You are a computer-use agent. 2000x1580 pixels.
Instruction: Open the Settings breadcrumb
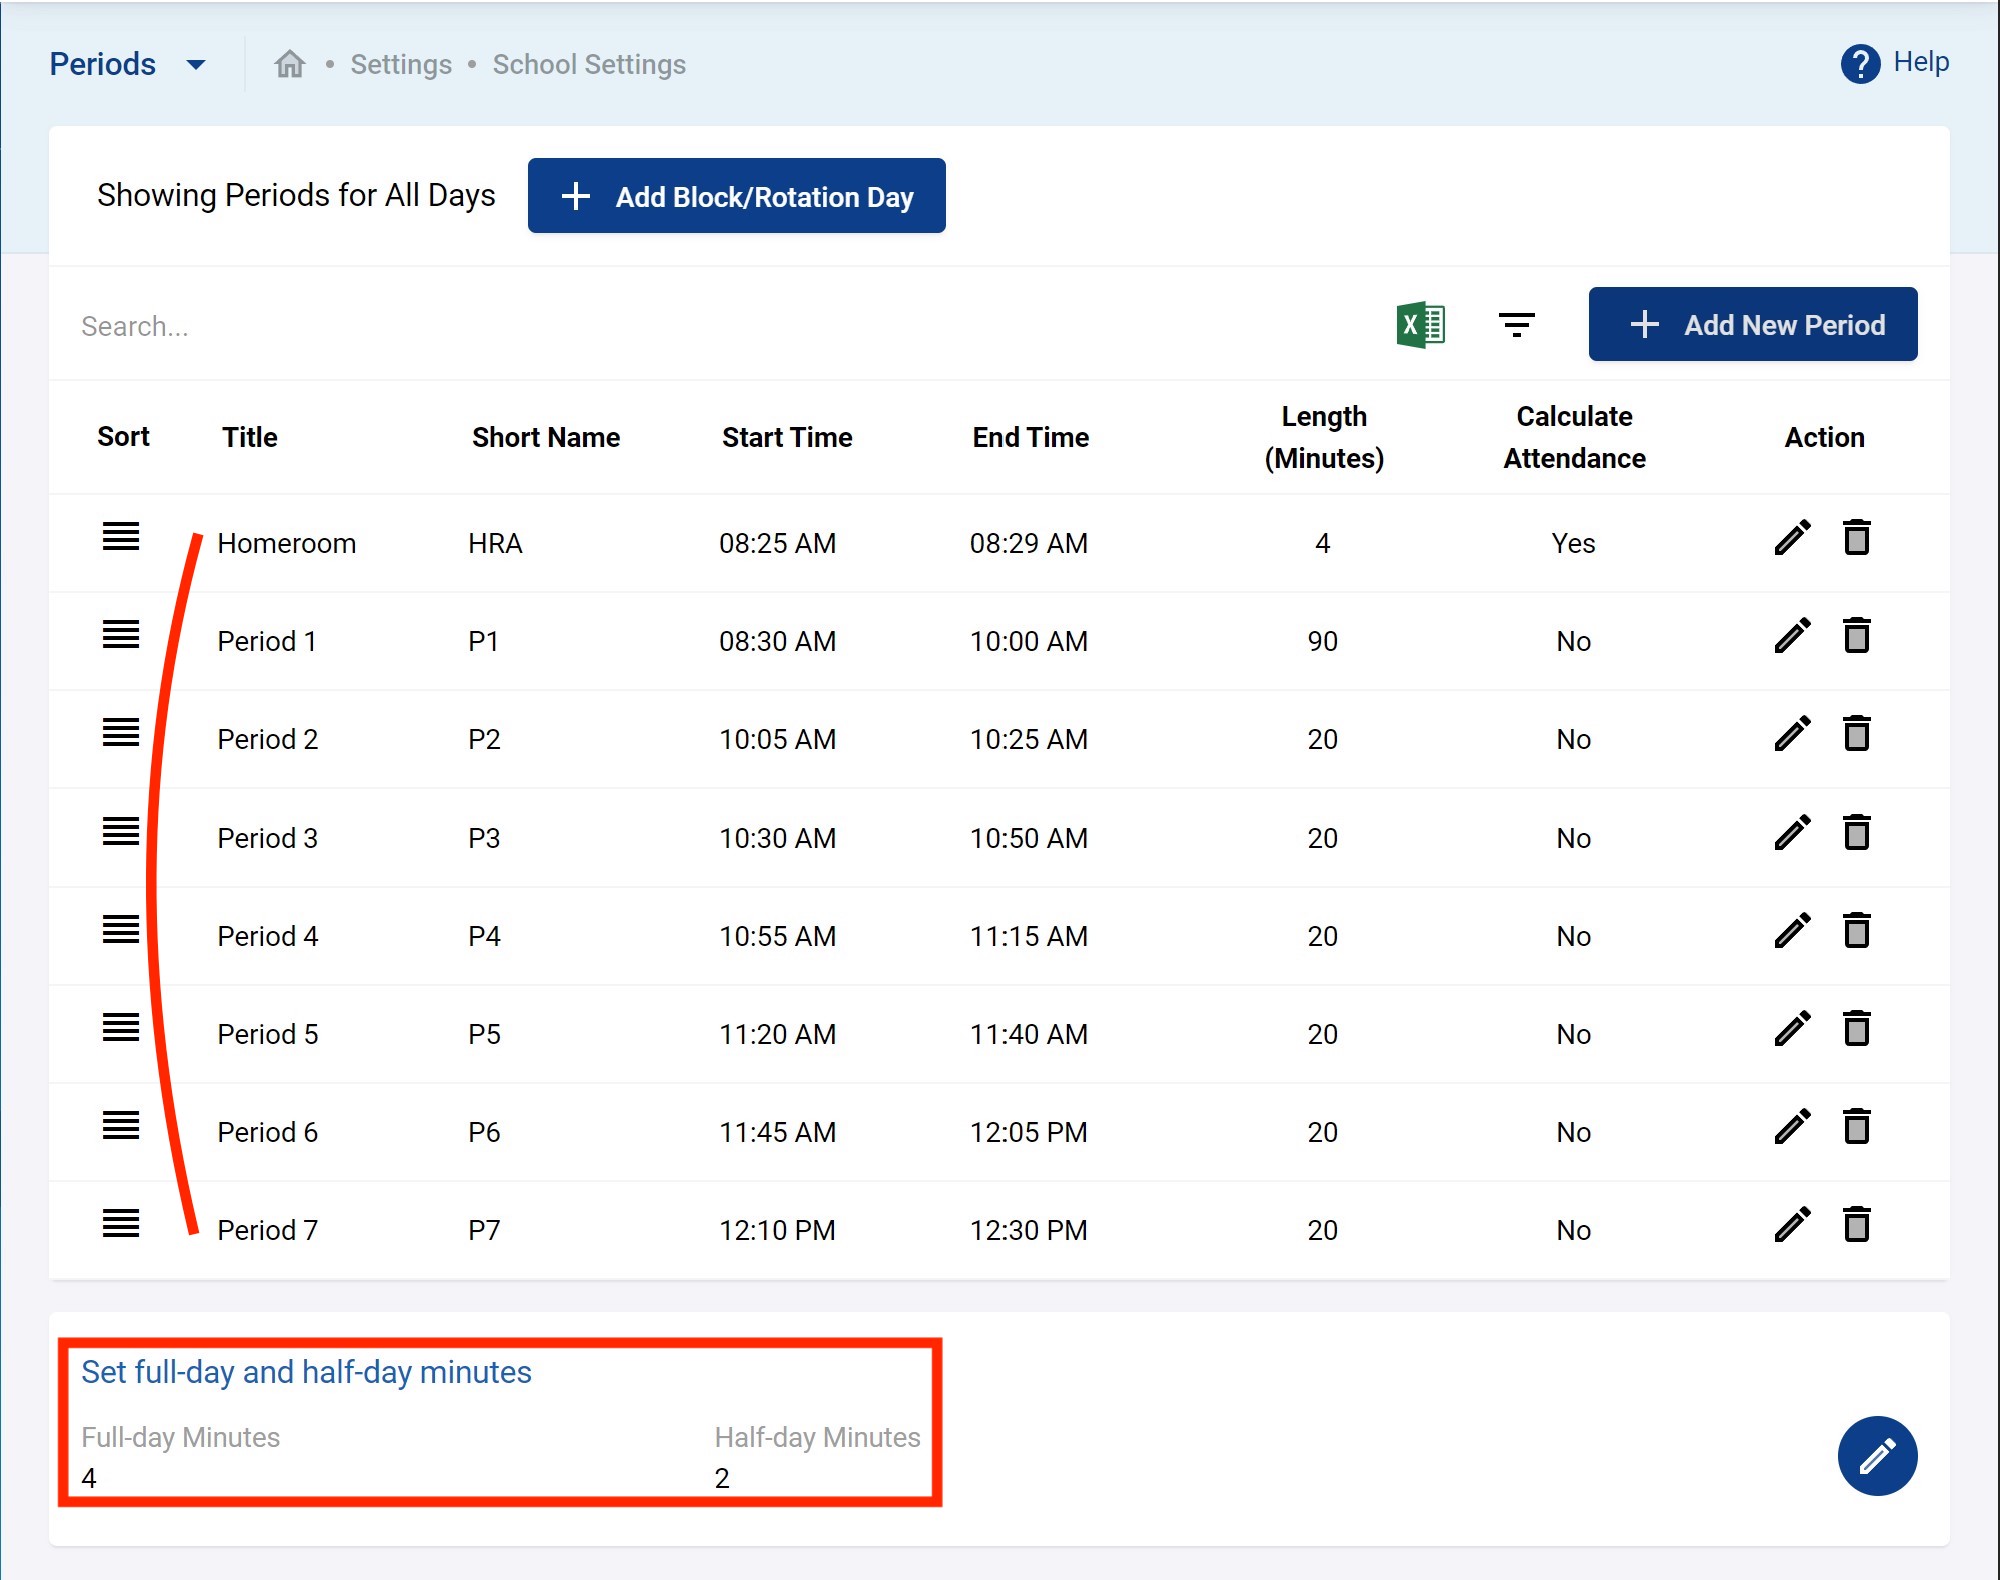click(401, 65)
